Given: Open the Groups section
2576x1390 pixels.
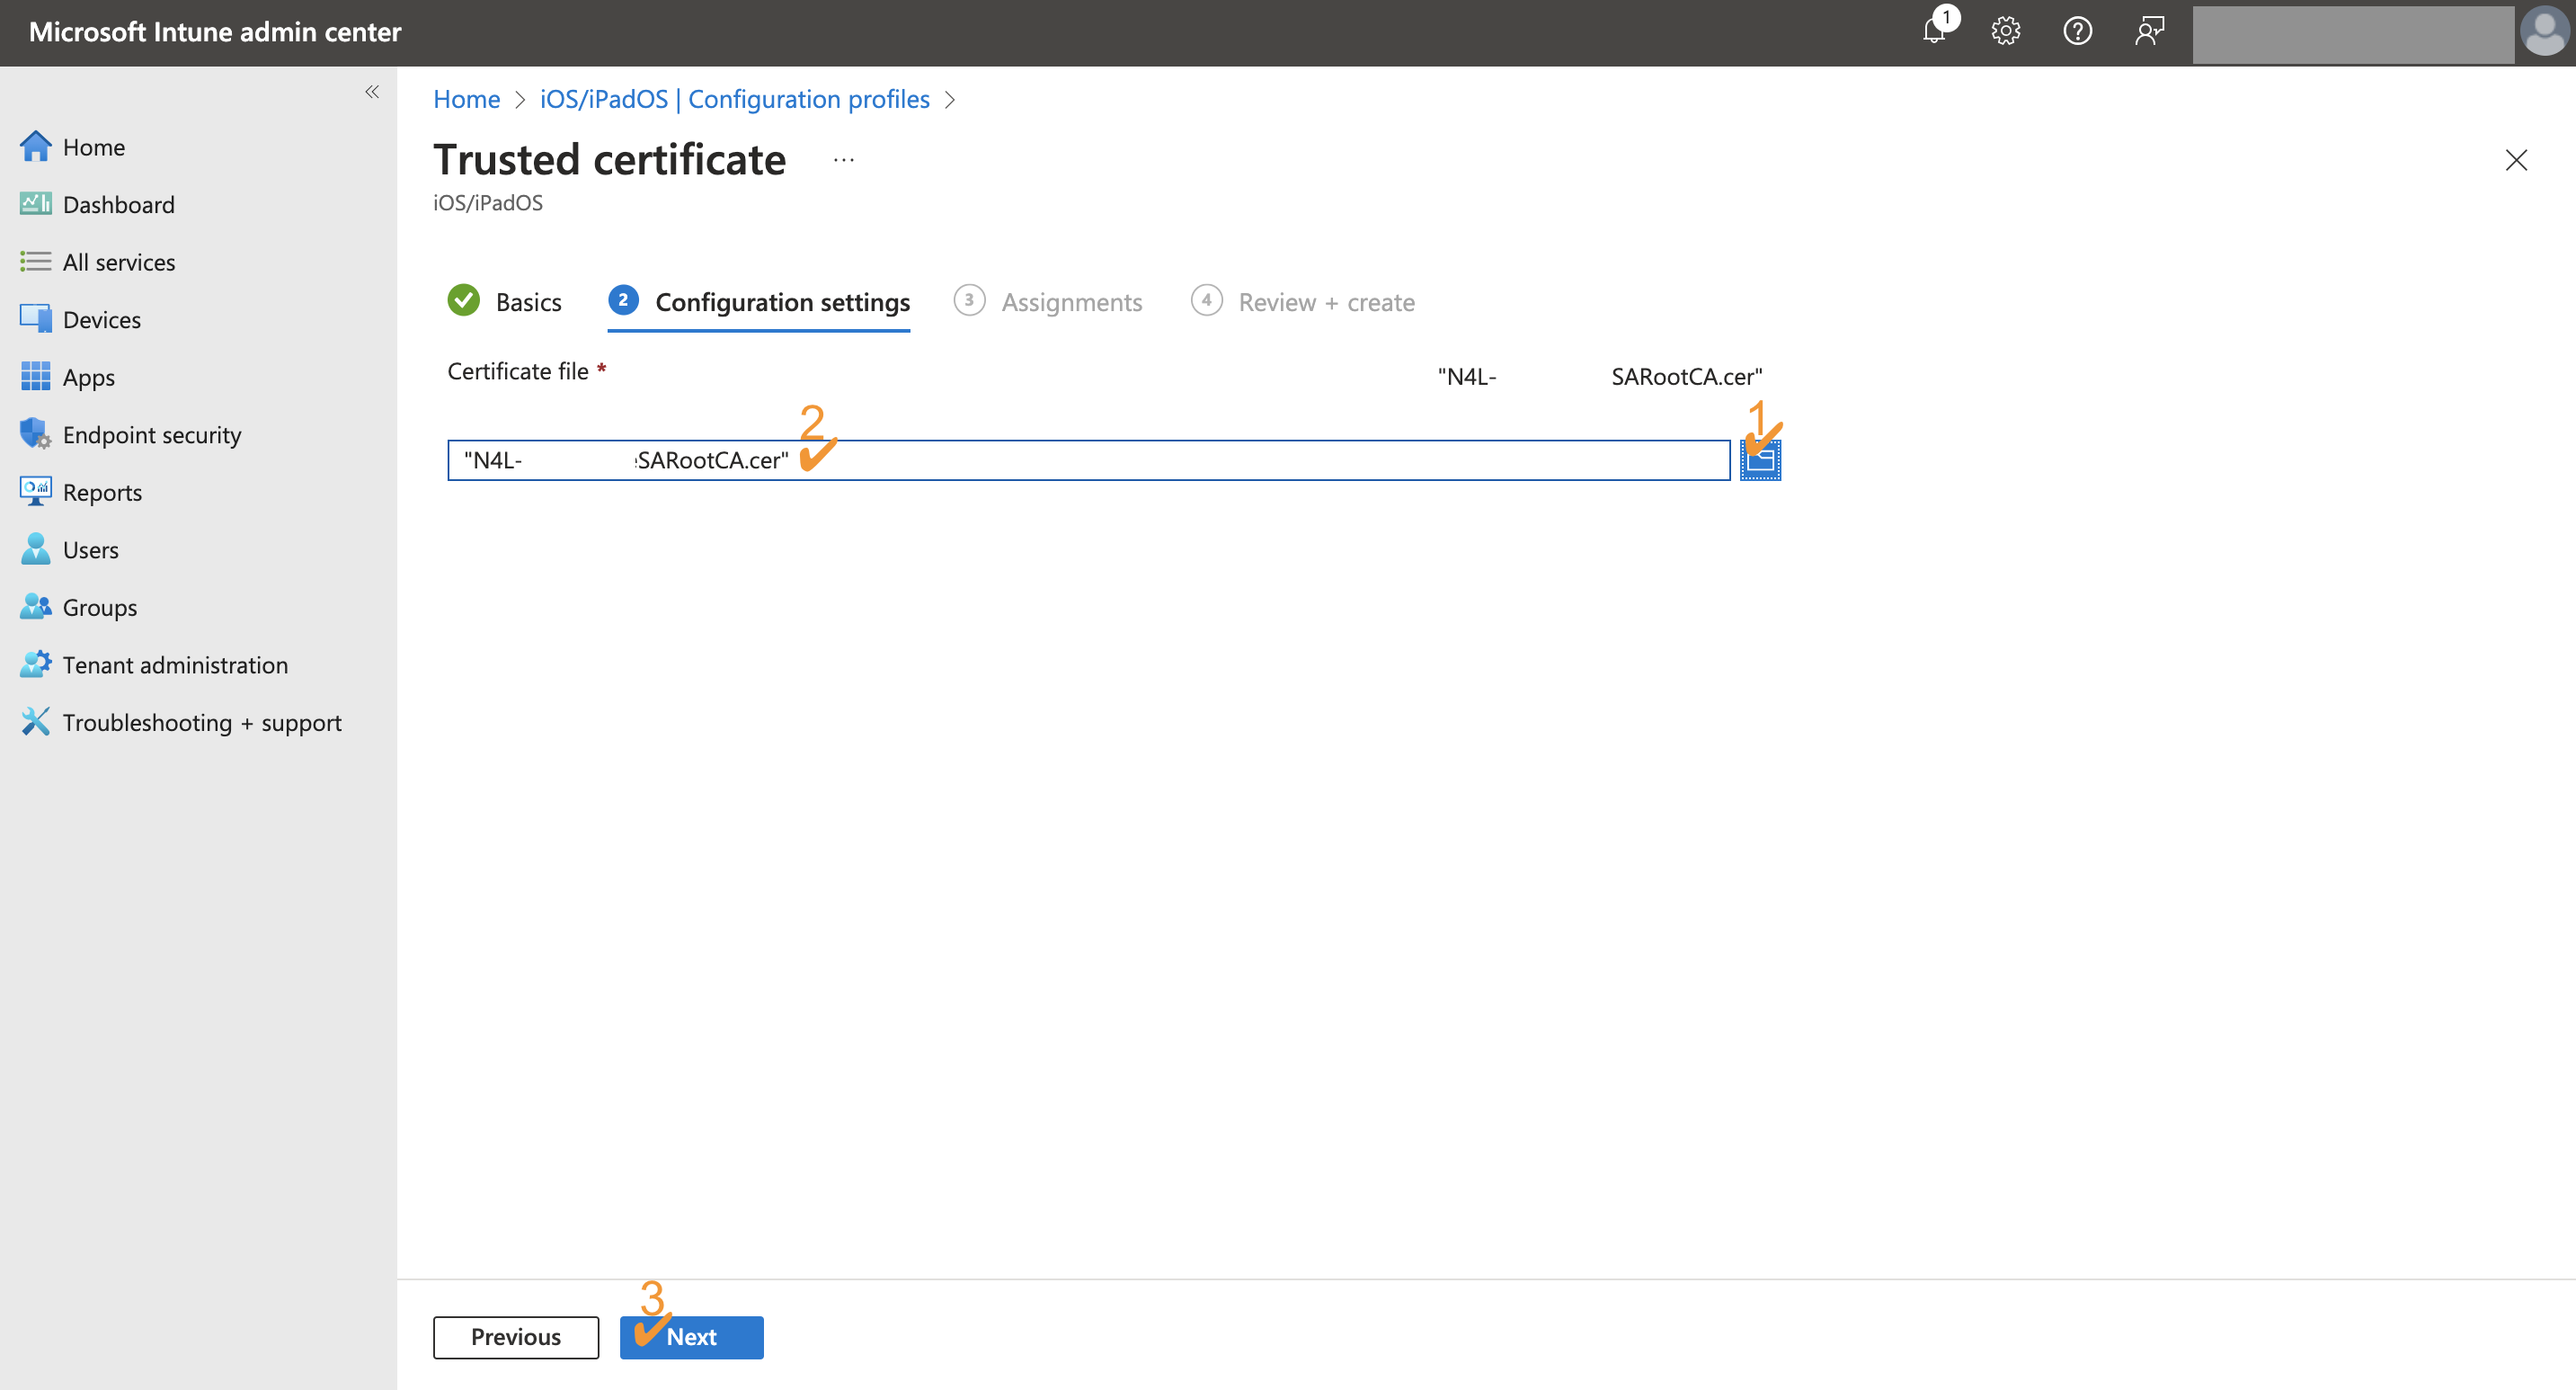Looking at the screenshot, I should click(99, 607).
